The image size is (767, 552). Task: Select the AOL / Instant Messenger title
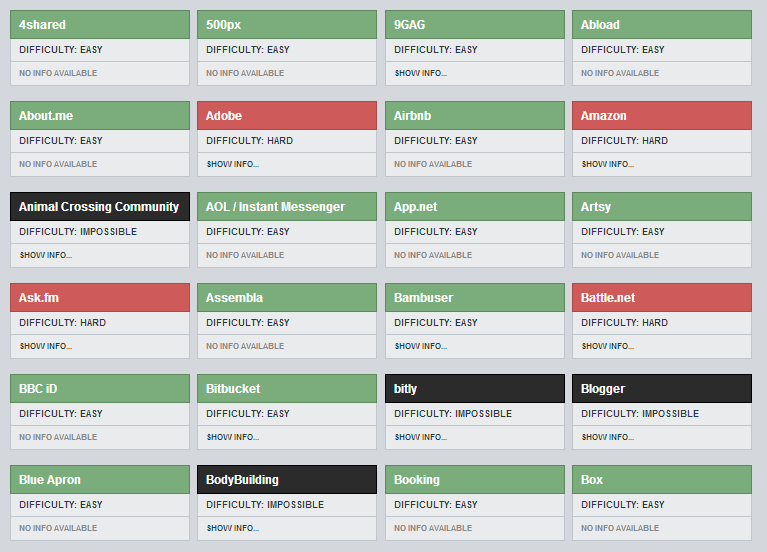(x=275, y=207)
